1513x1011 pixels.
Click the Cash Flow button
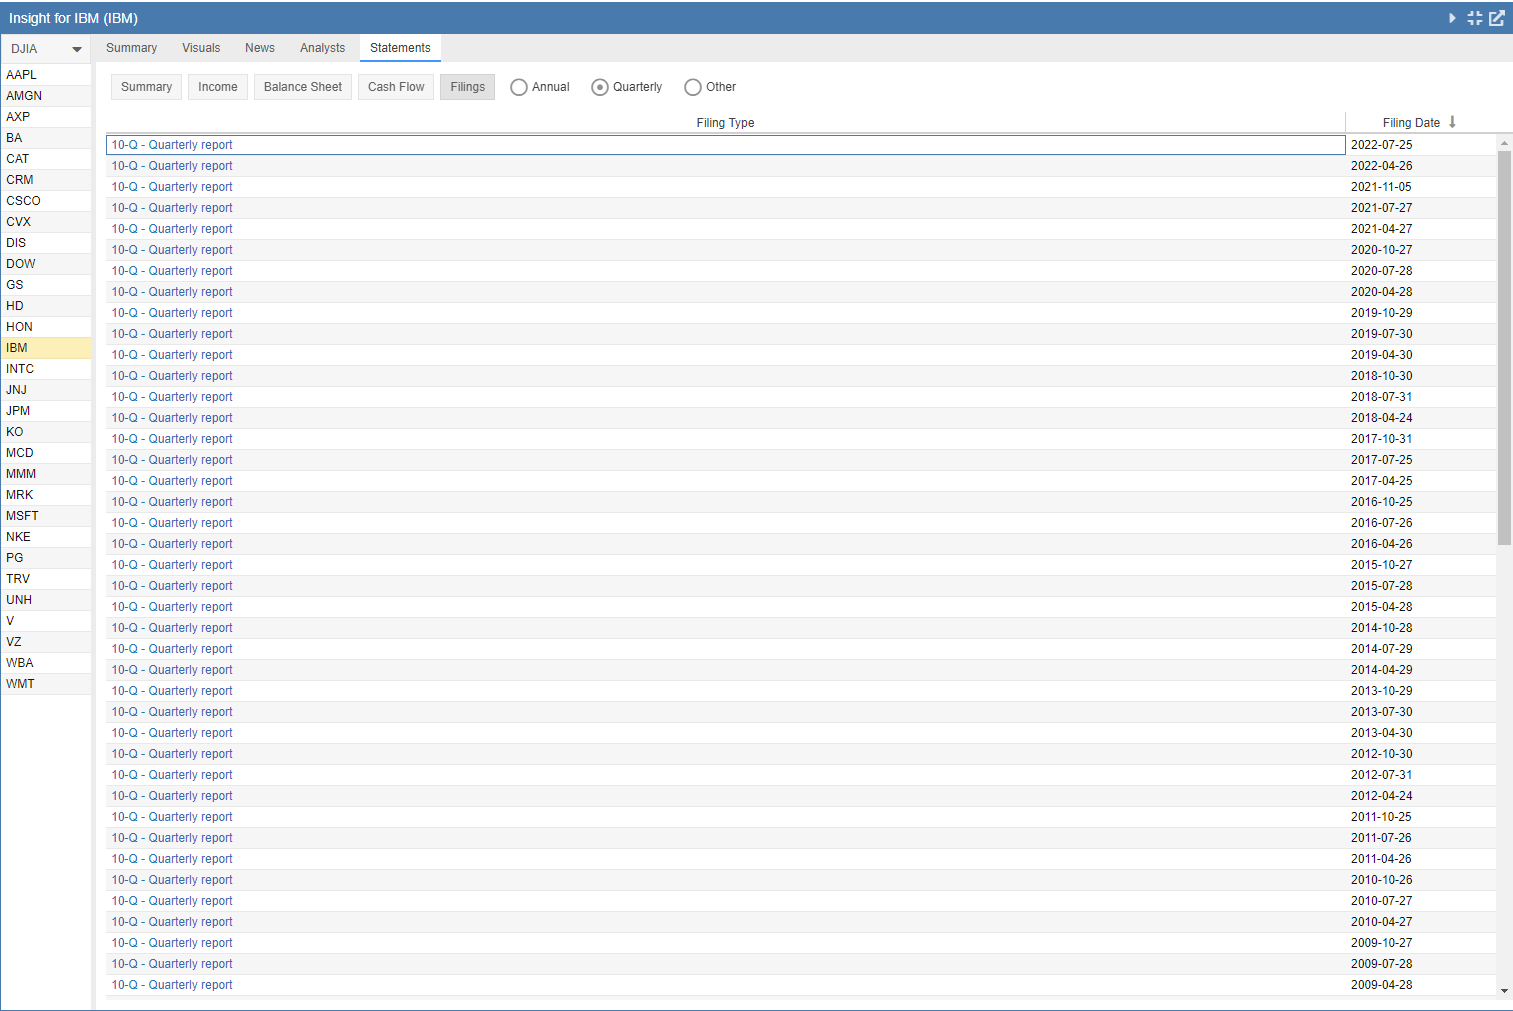(x=396, y=87)
